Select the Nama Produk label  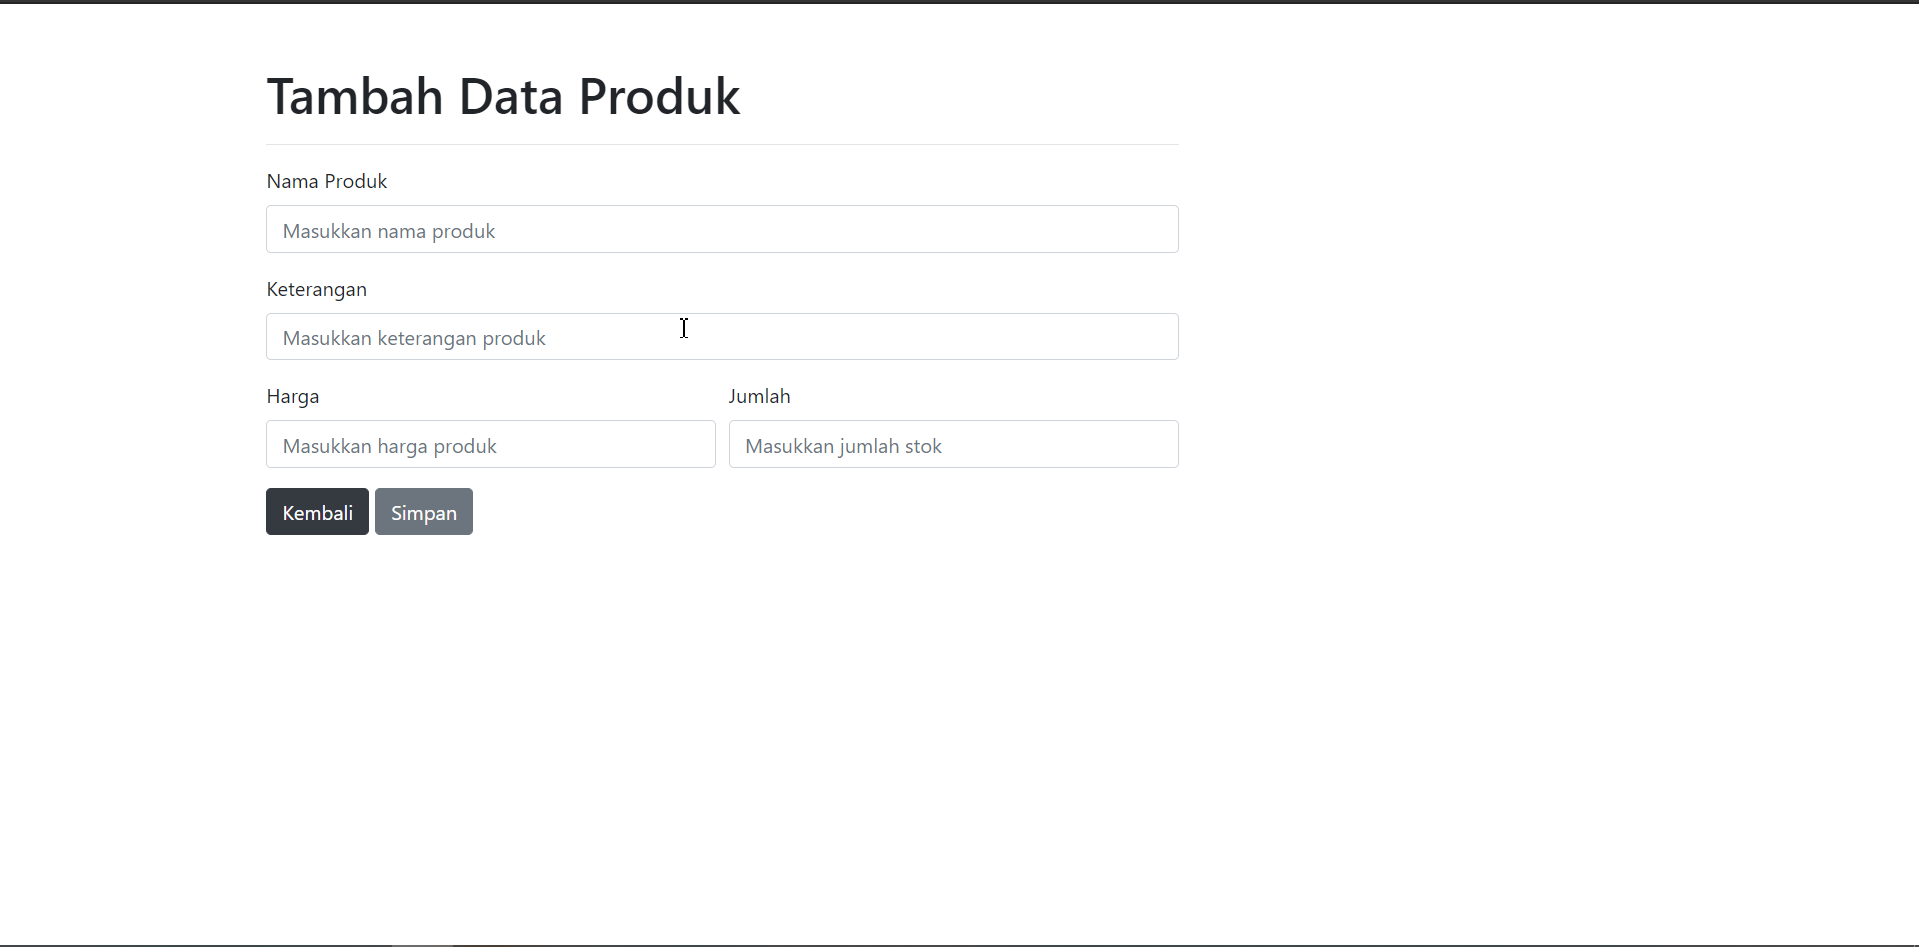tap(326, 181)
